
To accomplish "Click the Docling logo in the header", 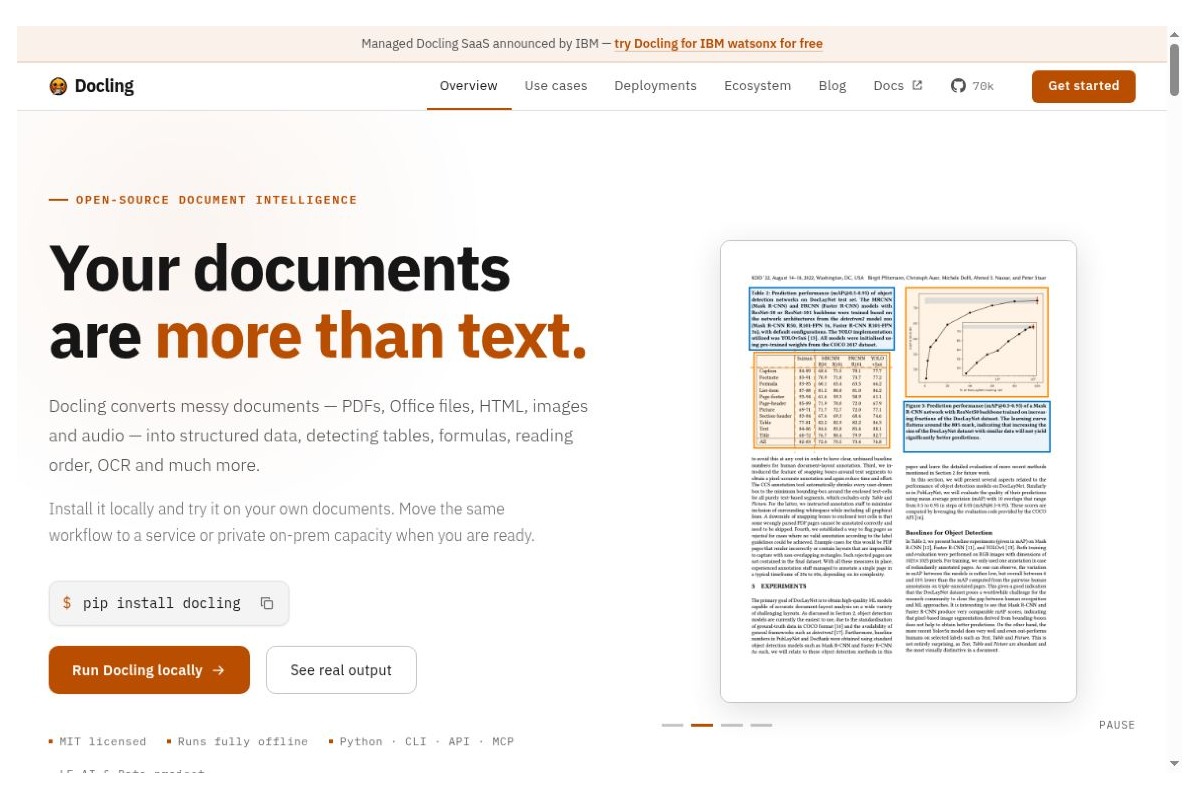I will click(91, 86).
